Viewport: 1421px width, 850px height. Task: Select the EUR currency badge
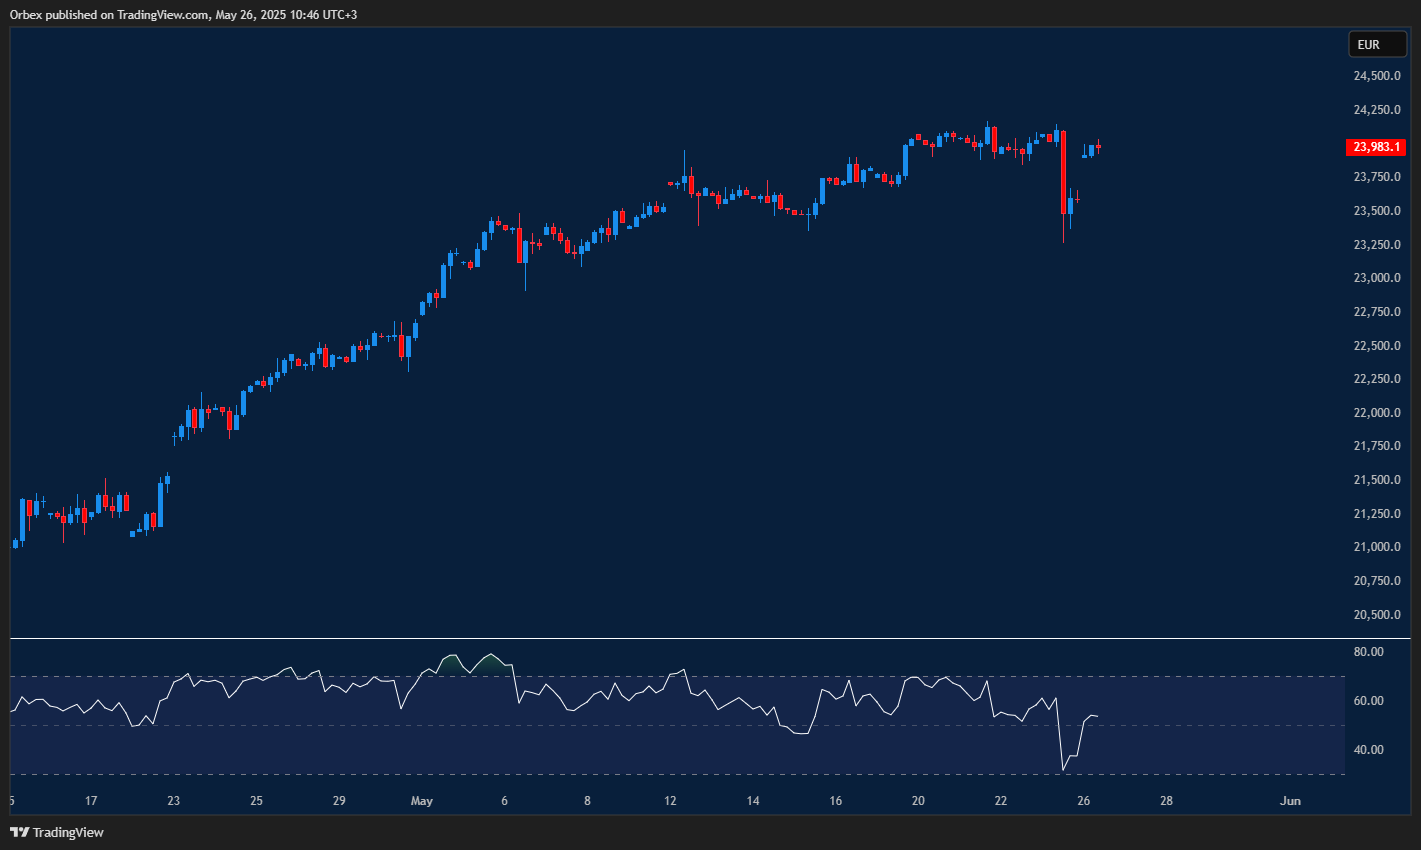(x=1377, y=44)
